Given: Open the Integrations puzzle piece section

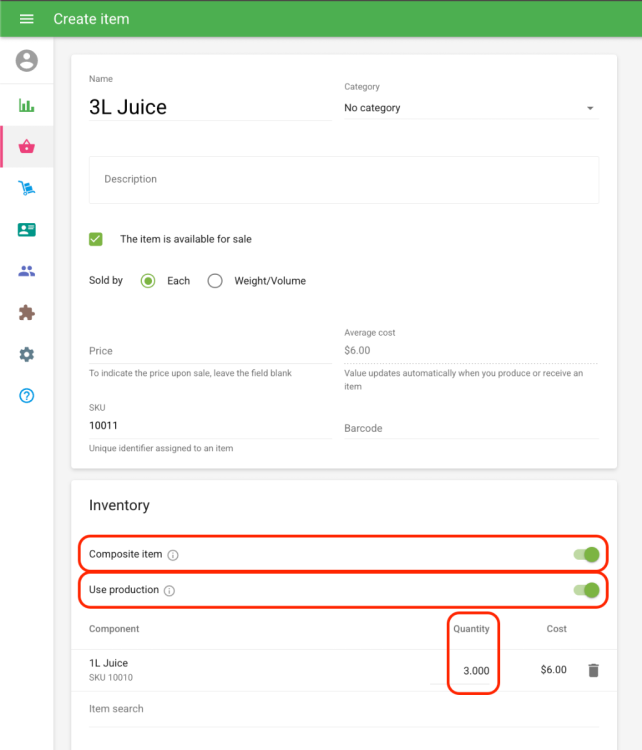Looking at the screenshot, I should coord(26,313).
